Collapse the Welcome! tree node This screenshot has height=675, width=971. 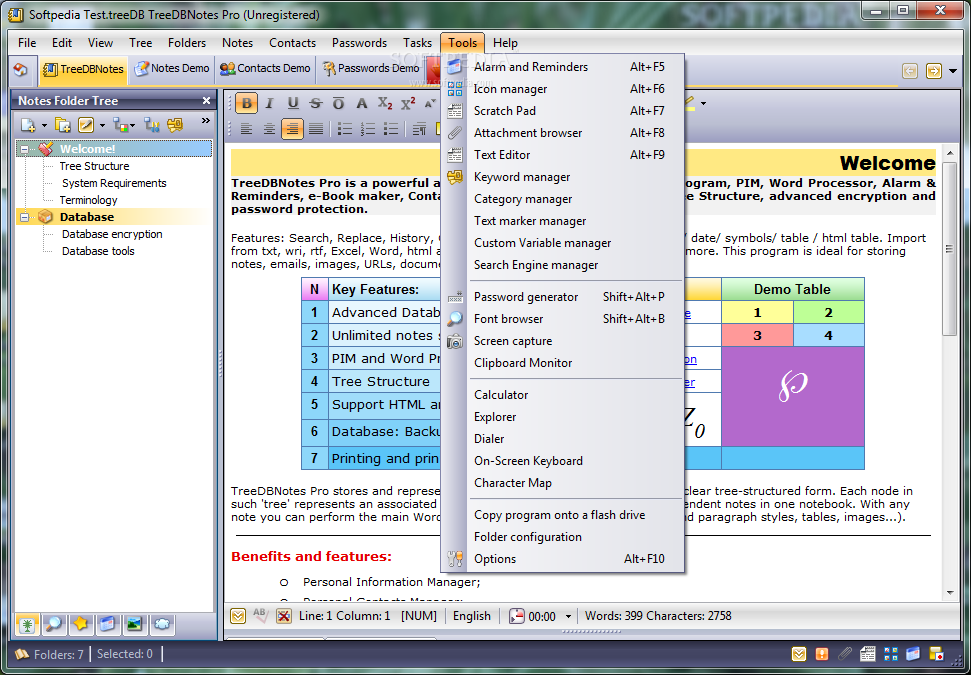pos(25,149)
